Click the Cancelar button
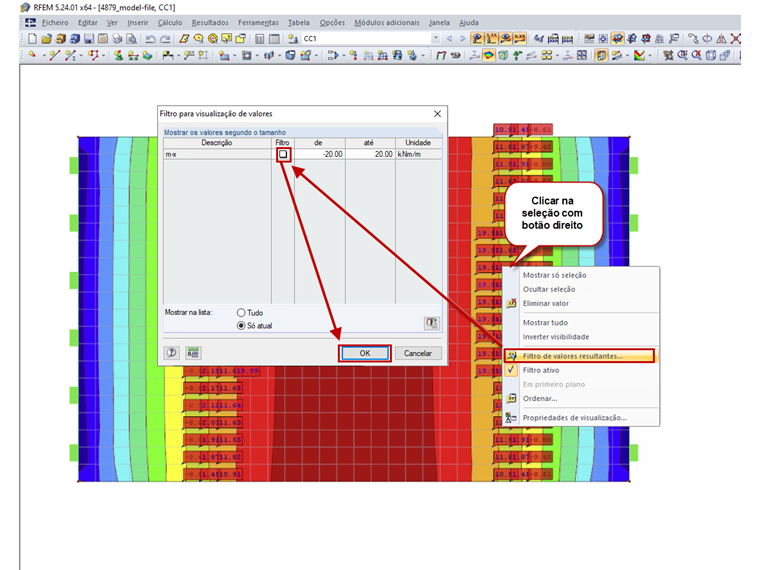Screen dimensions: 760x570 [418, 353]
